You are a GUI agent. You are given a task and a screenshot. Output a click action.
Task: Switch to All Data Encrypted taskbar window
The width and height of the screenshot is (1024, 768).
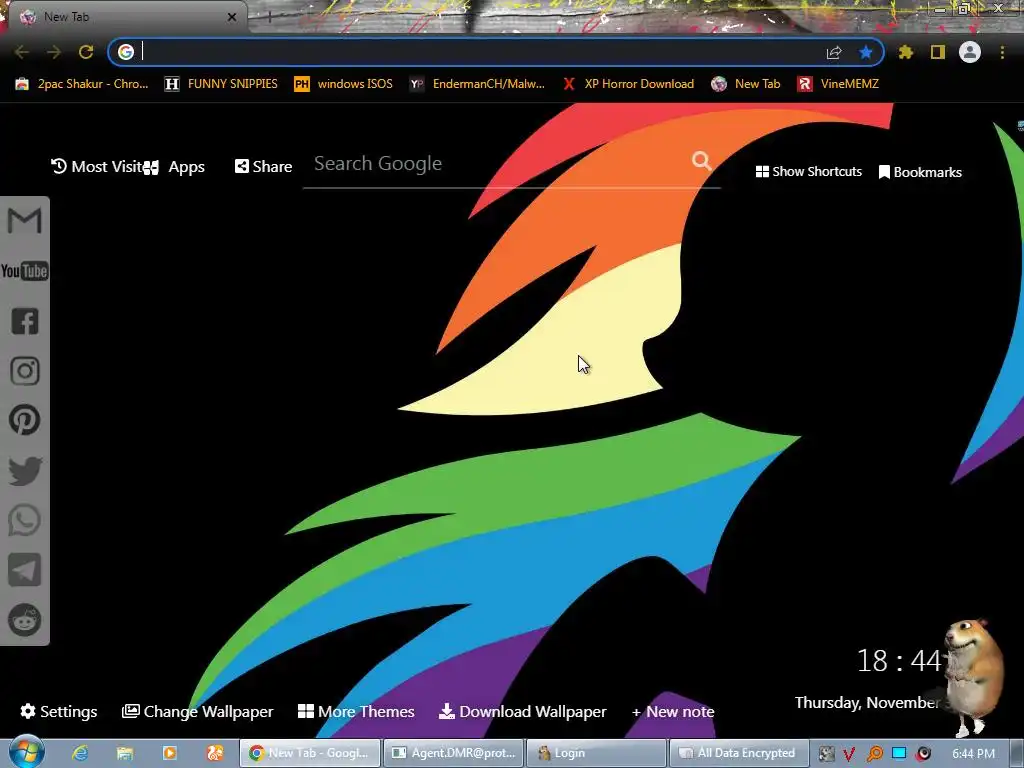pos(739,753)
